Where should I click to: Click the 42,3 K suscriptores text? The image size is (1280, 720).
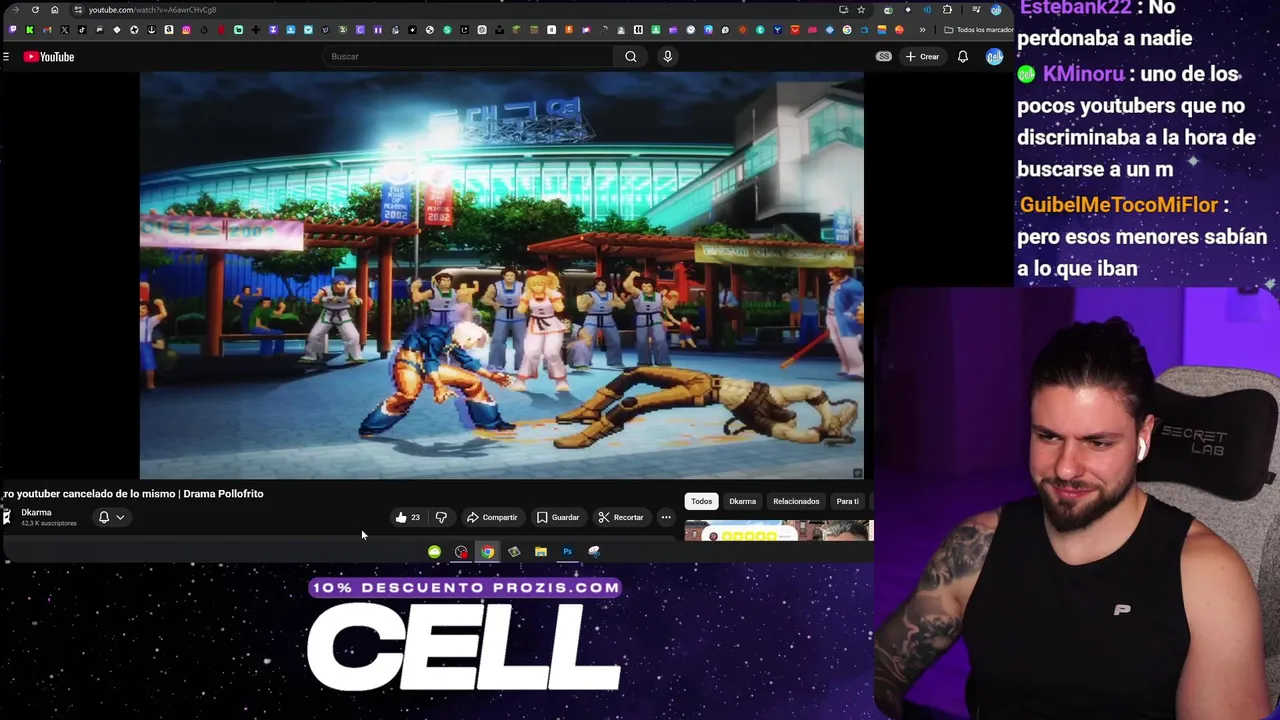[x=49, y=524]
